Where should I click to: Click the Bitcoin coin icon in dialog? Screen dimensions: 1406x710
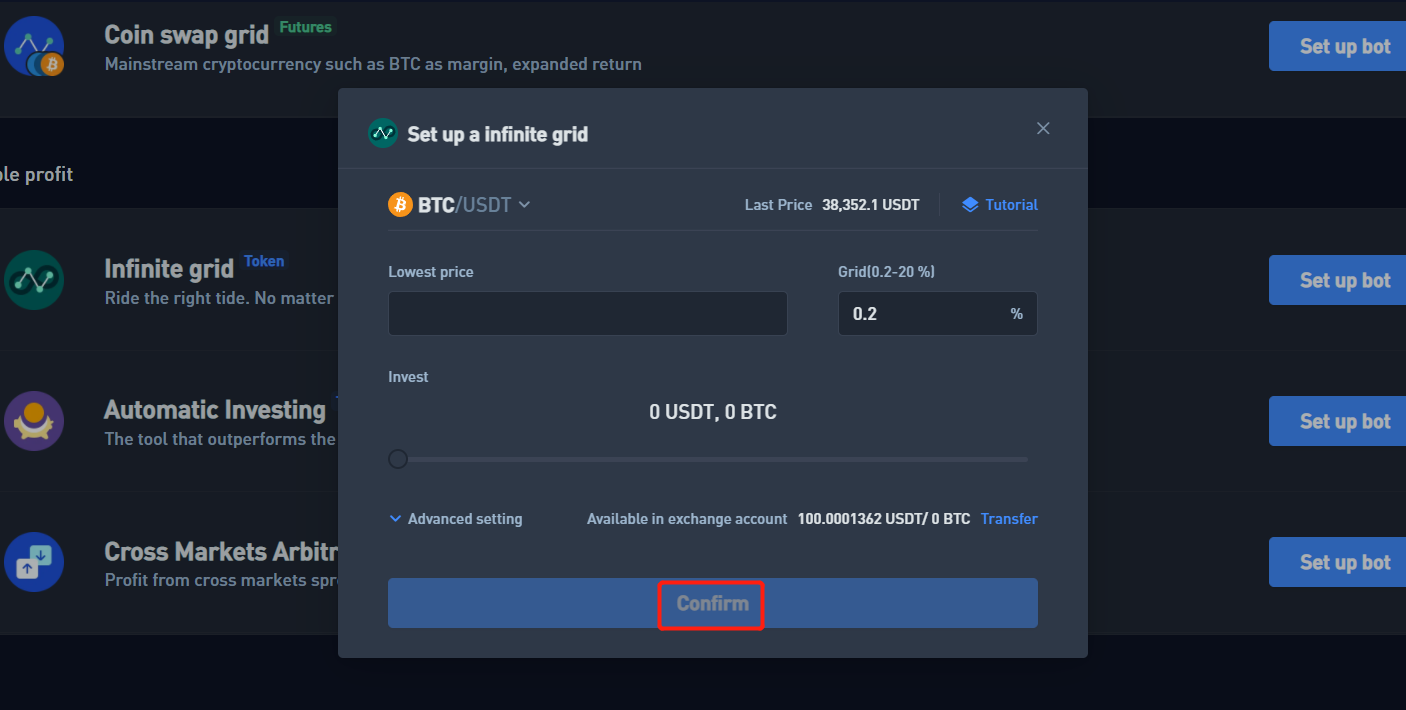pos(400,205)
